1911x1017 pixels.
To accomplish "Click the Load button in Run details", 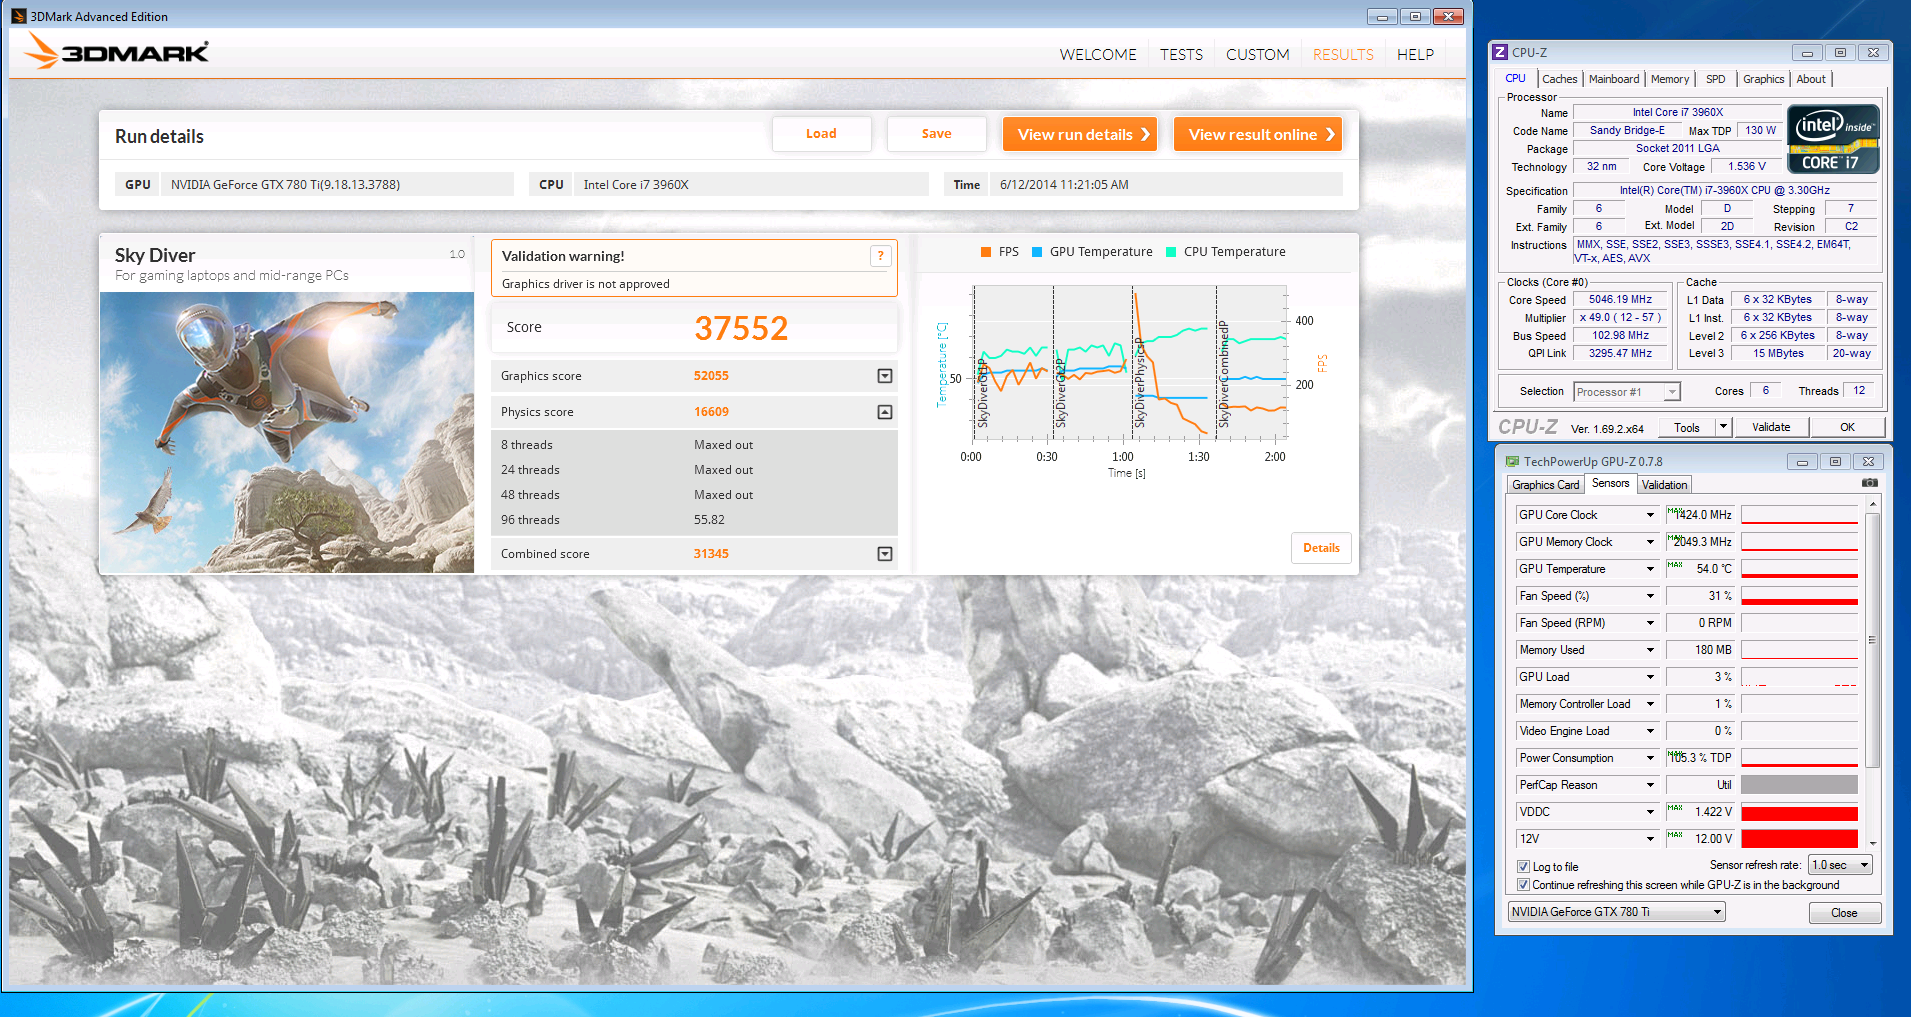I will coord(821,134).
